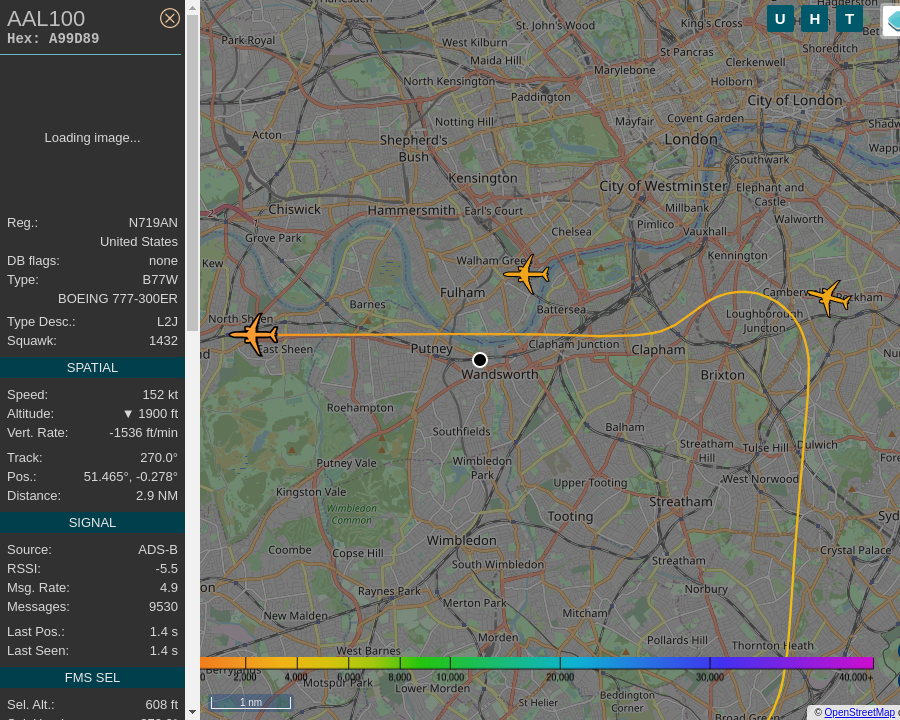Click the Hex: A99D89 text
This screenshot has height=720, width=900.
click(53, 38)
